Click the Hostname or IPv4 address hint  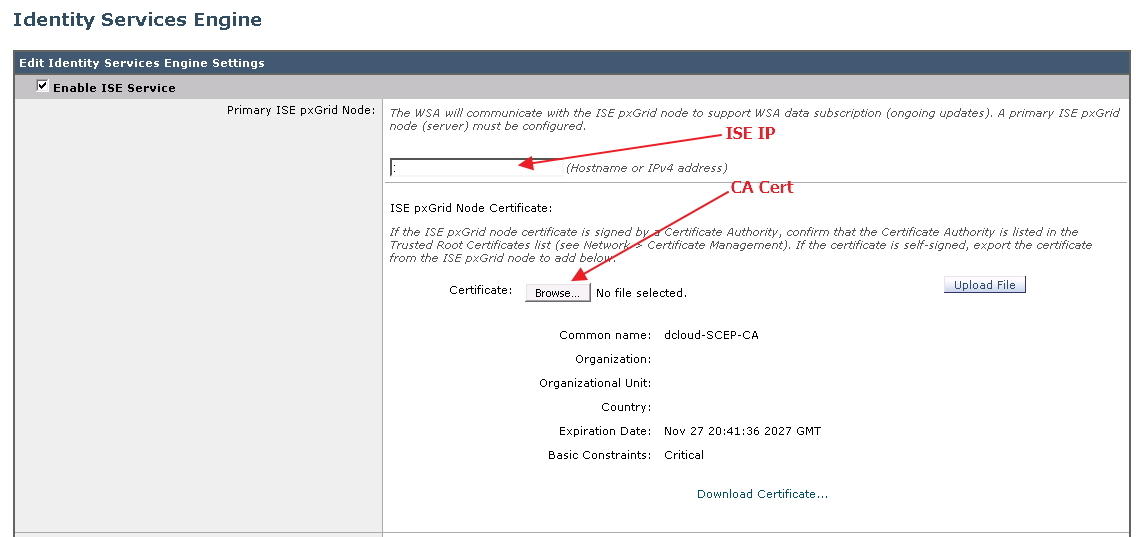point(646,168)
